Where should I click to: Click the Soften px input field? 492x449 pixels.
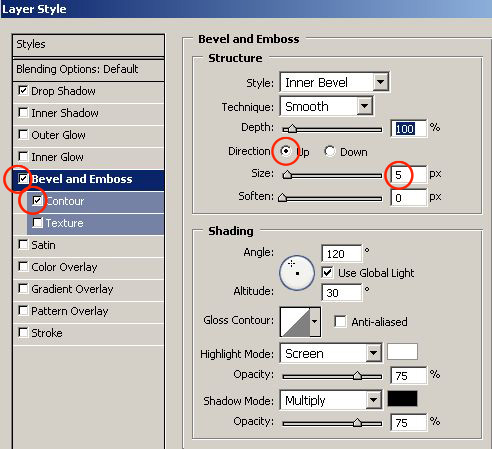(x=408, y=198)
